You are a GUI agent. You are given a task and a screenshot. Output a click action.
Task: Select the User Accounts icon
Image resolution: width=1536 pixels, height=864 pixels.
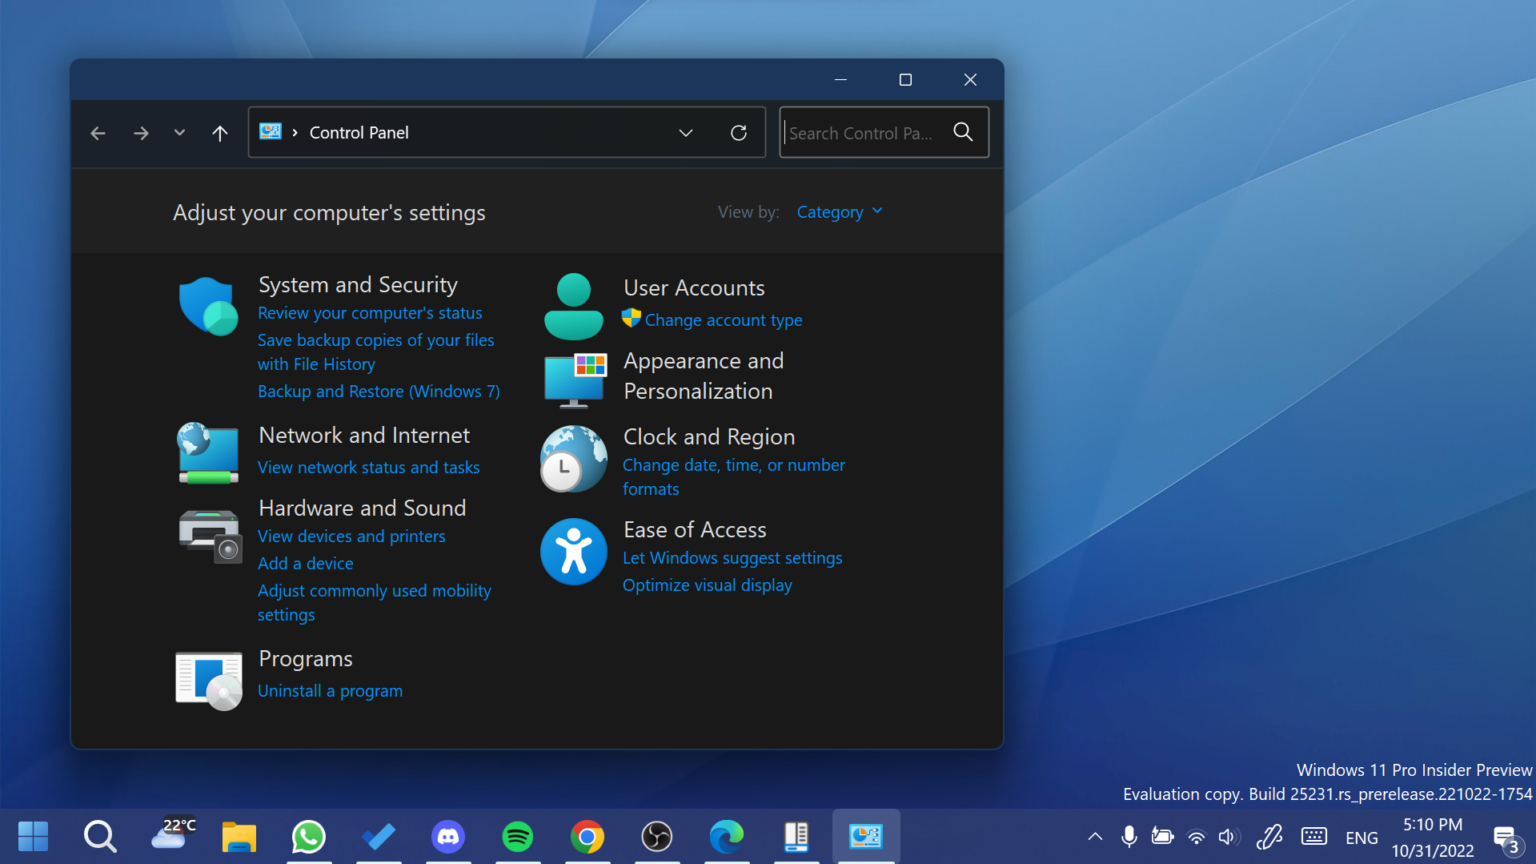pyautogui.click(x=573, y=304)
